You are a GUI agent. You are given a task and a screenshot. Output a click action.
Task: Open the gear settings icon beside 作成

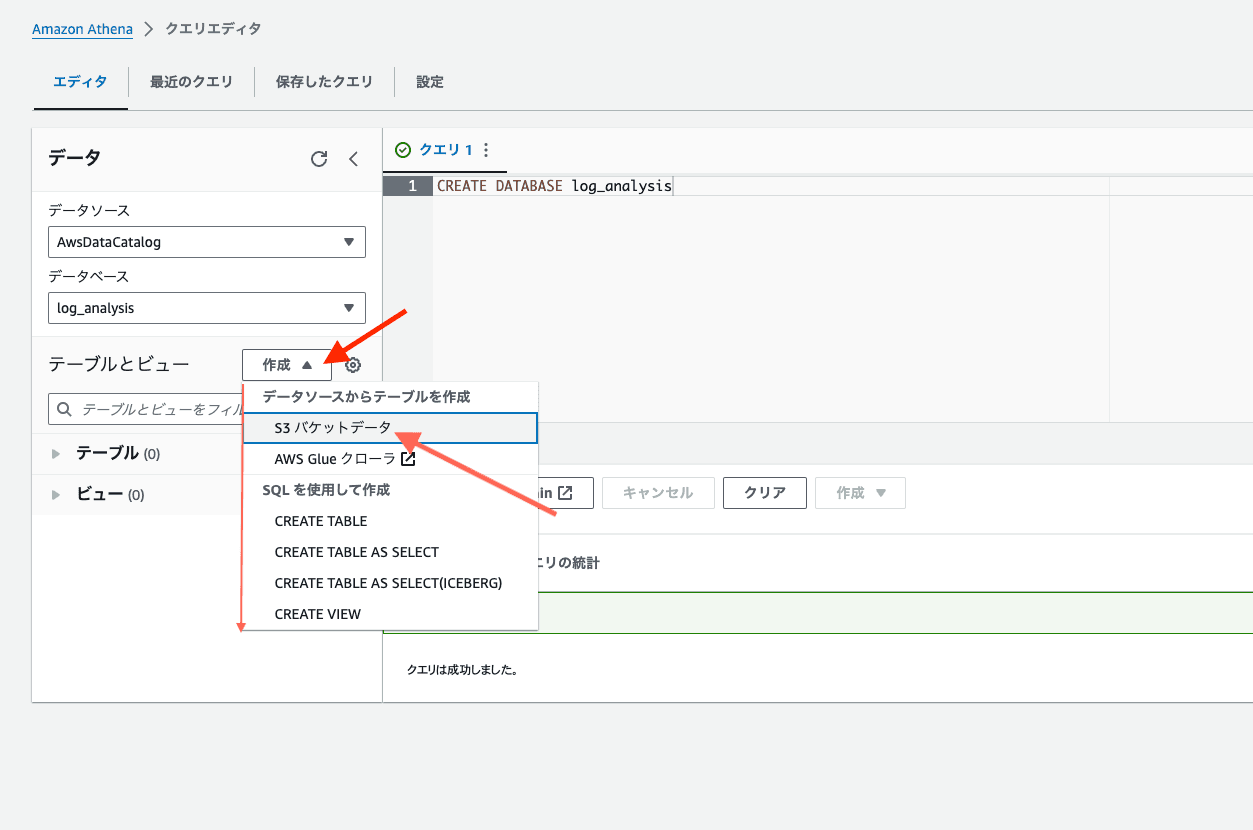[352, 365]
